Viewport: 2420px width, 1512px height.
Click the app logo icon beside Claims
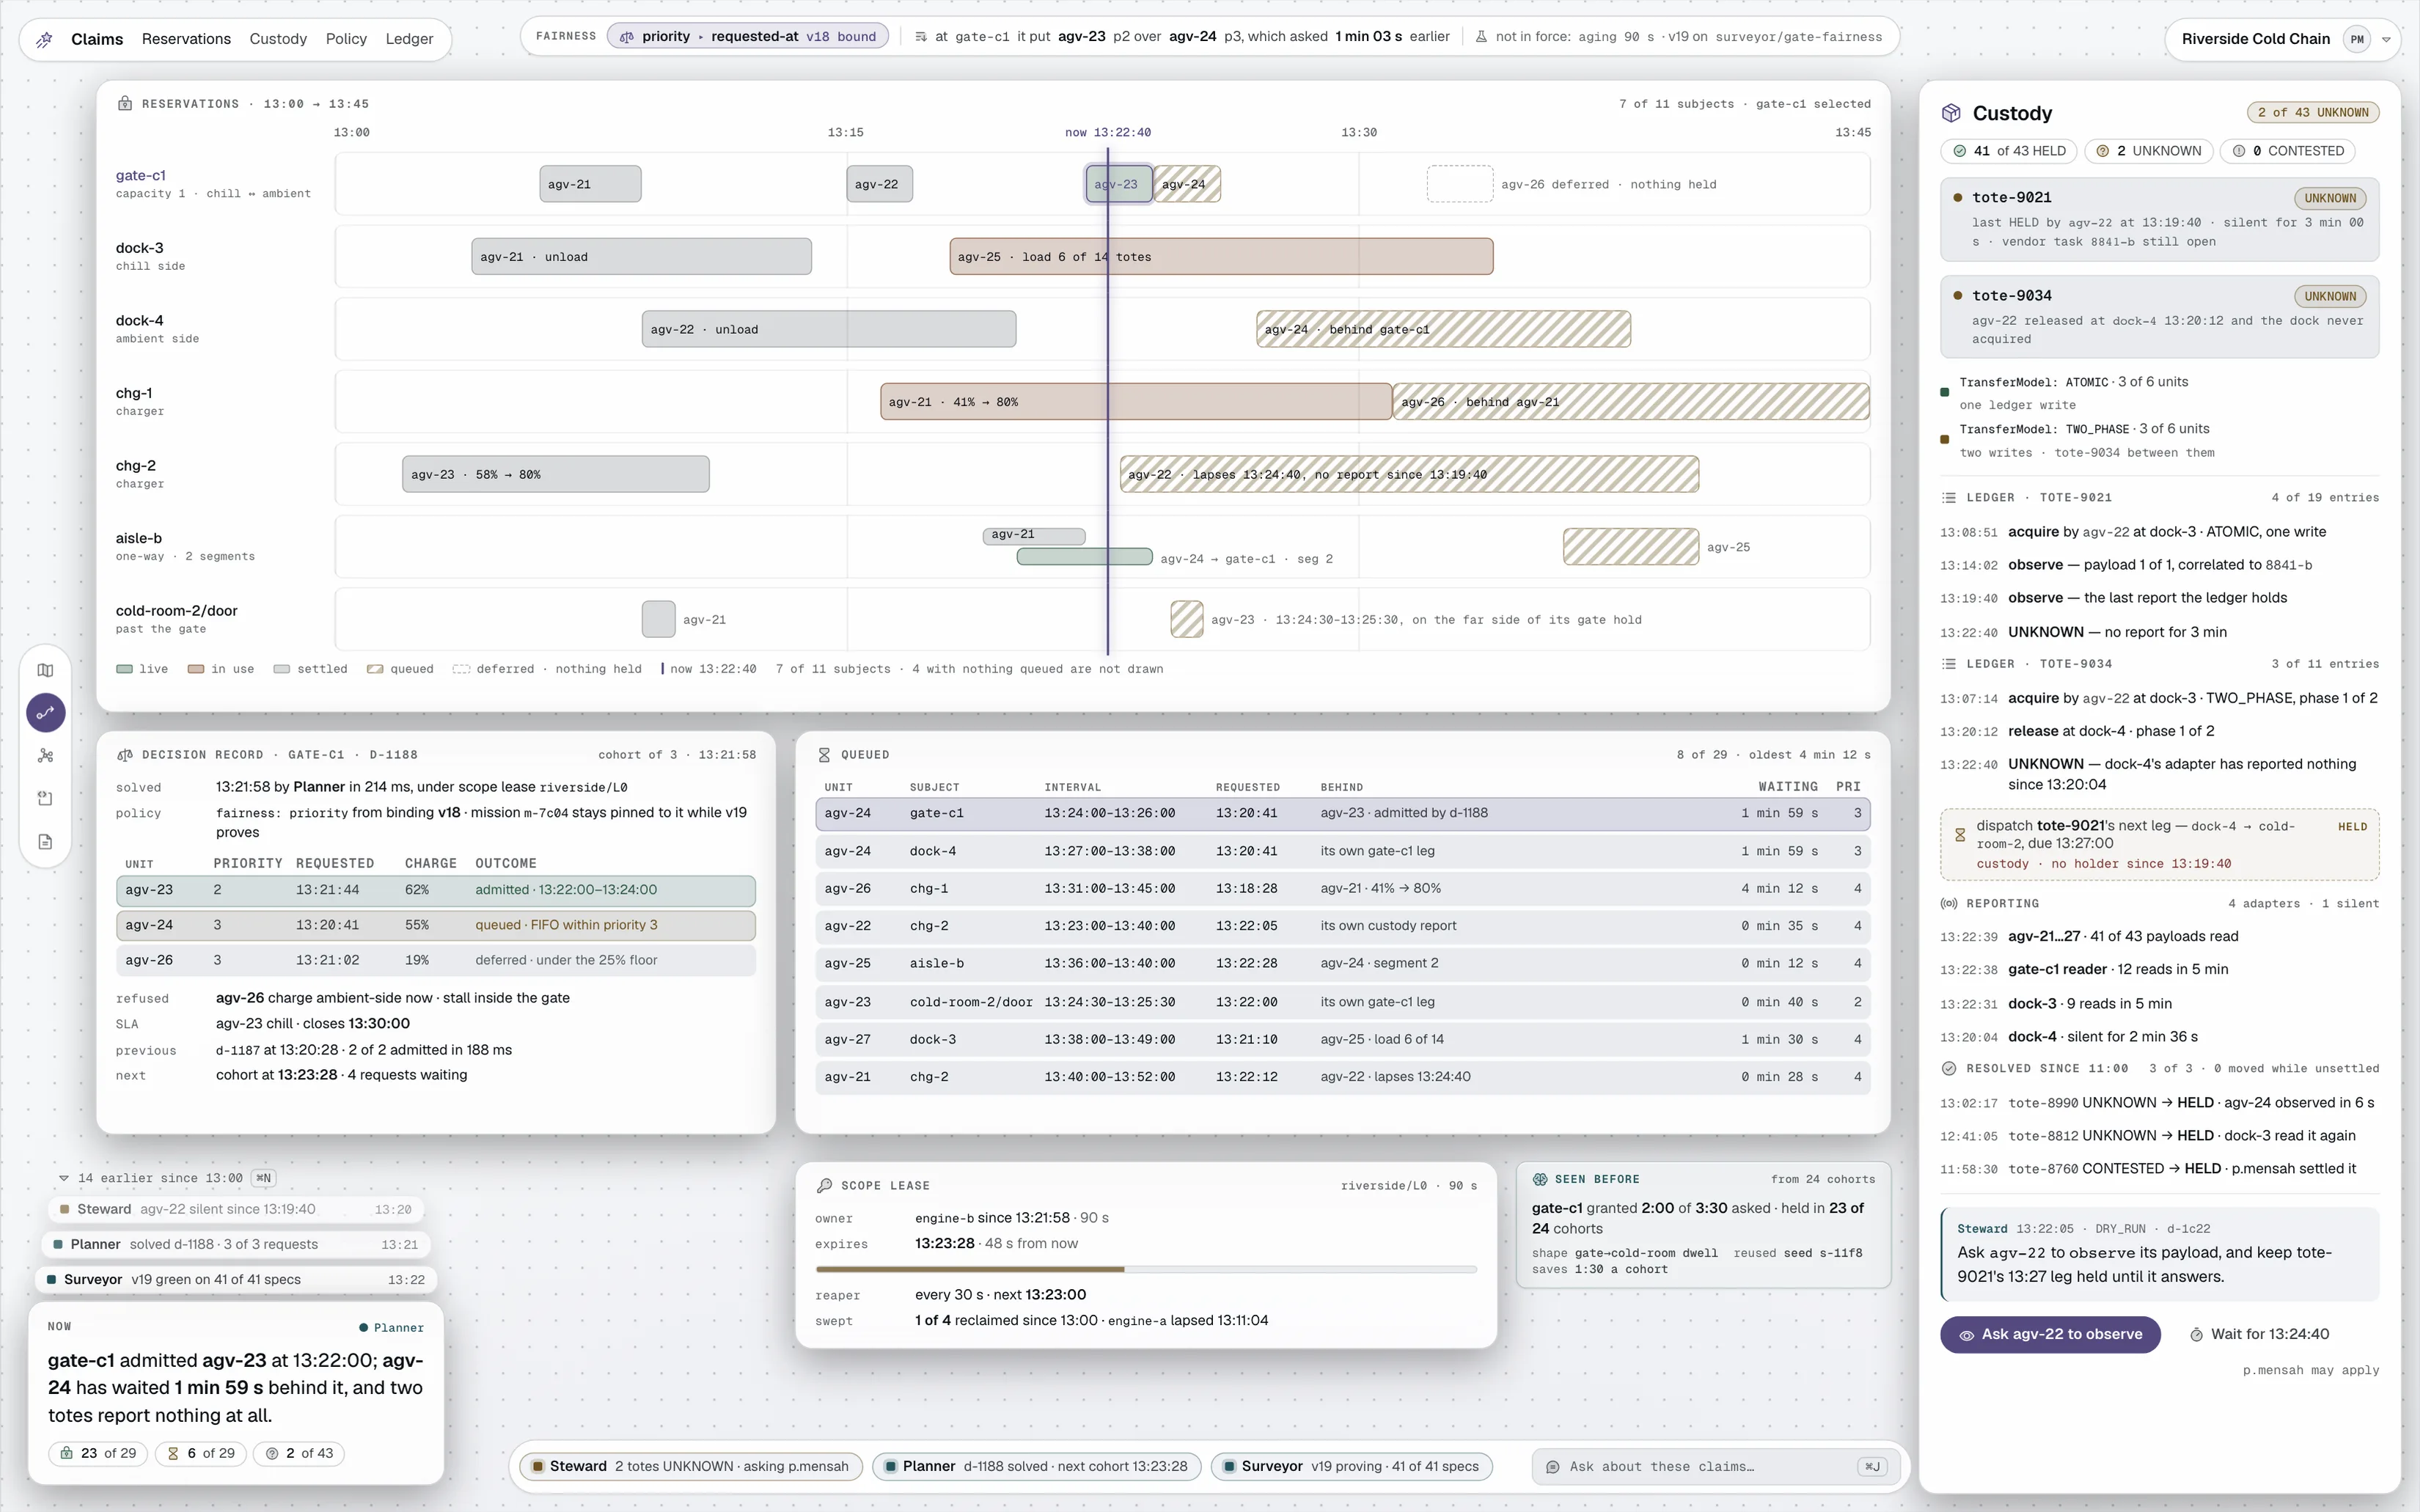click(44, 40)
